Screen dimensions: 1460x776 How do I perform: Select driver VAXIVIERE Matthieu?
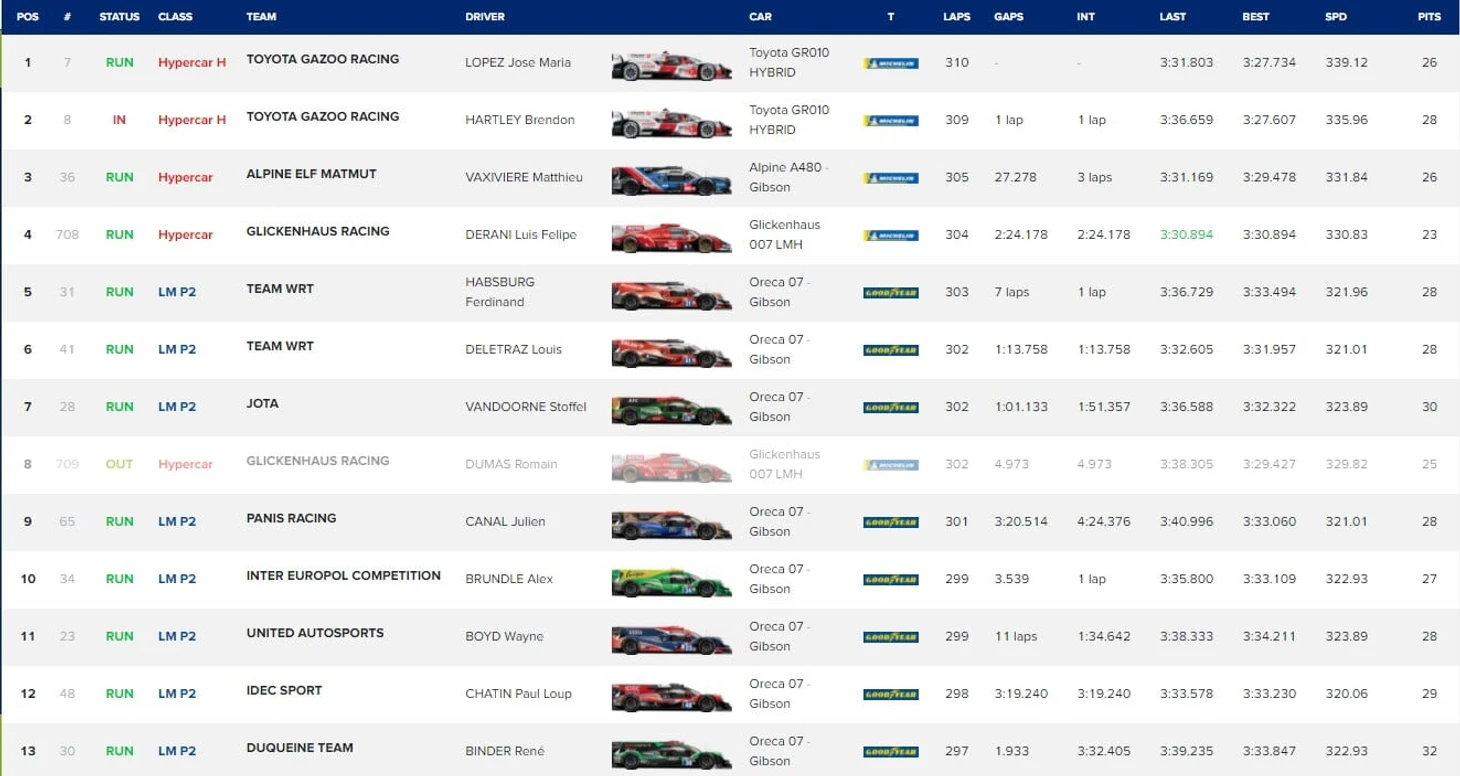524,177
